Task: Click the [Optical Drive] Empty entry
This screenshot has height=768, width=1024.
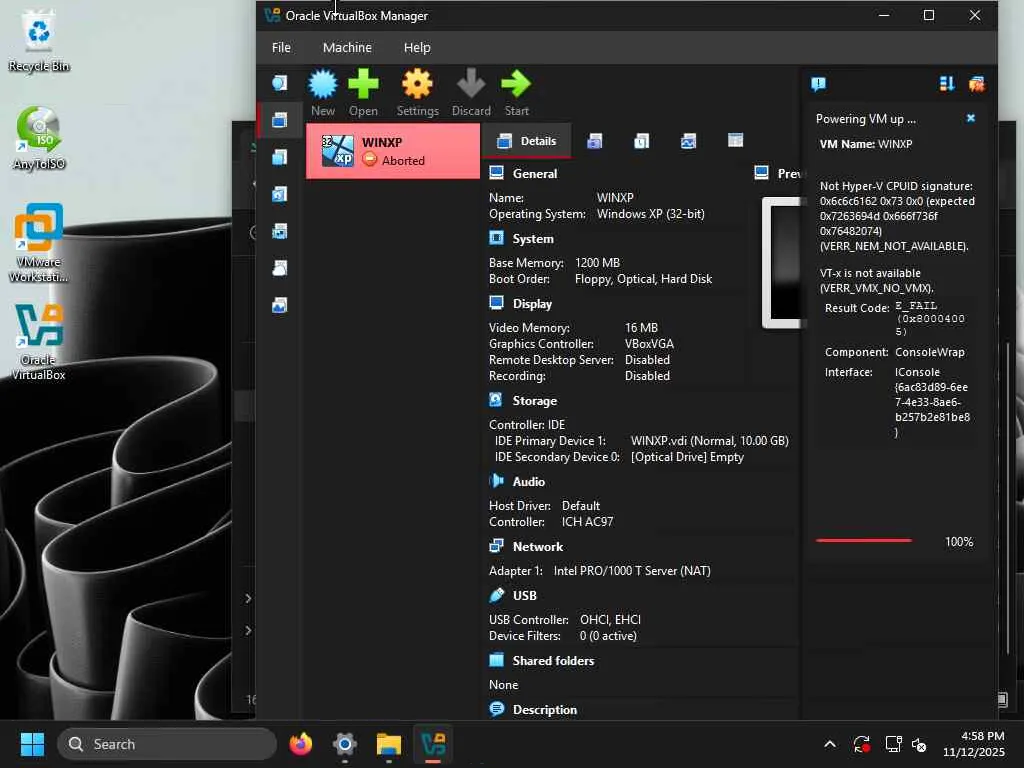Action: 687,457
